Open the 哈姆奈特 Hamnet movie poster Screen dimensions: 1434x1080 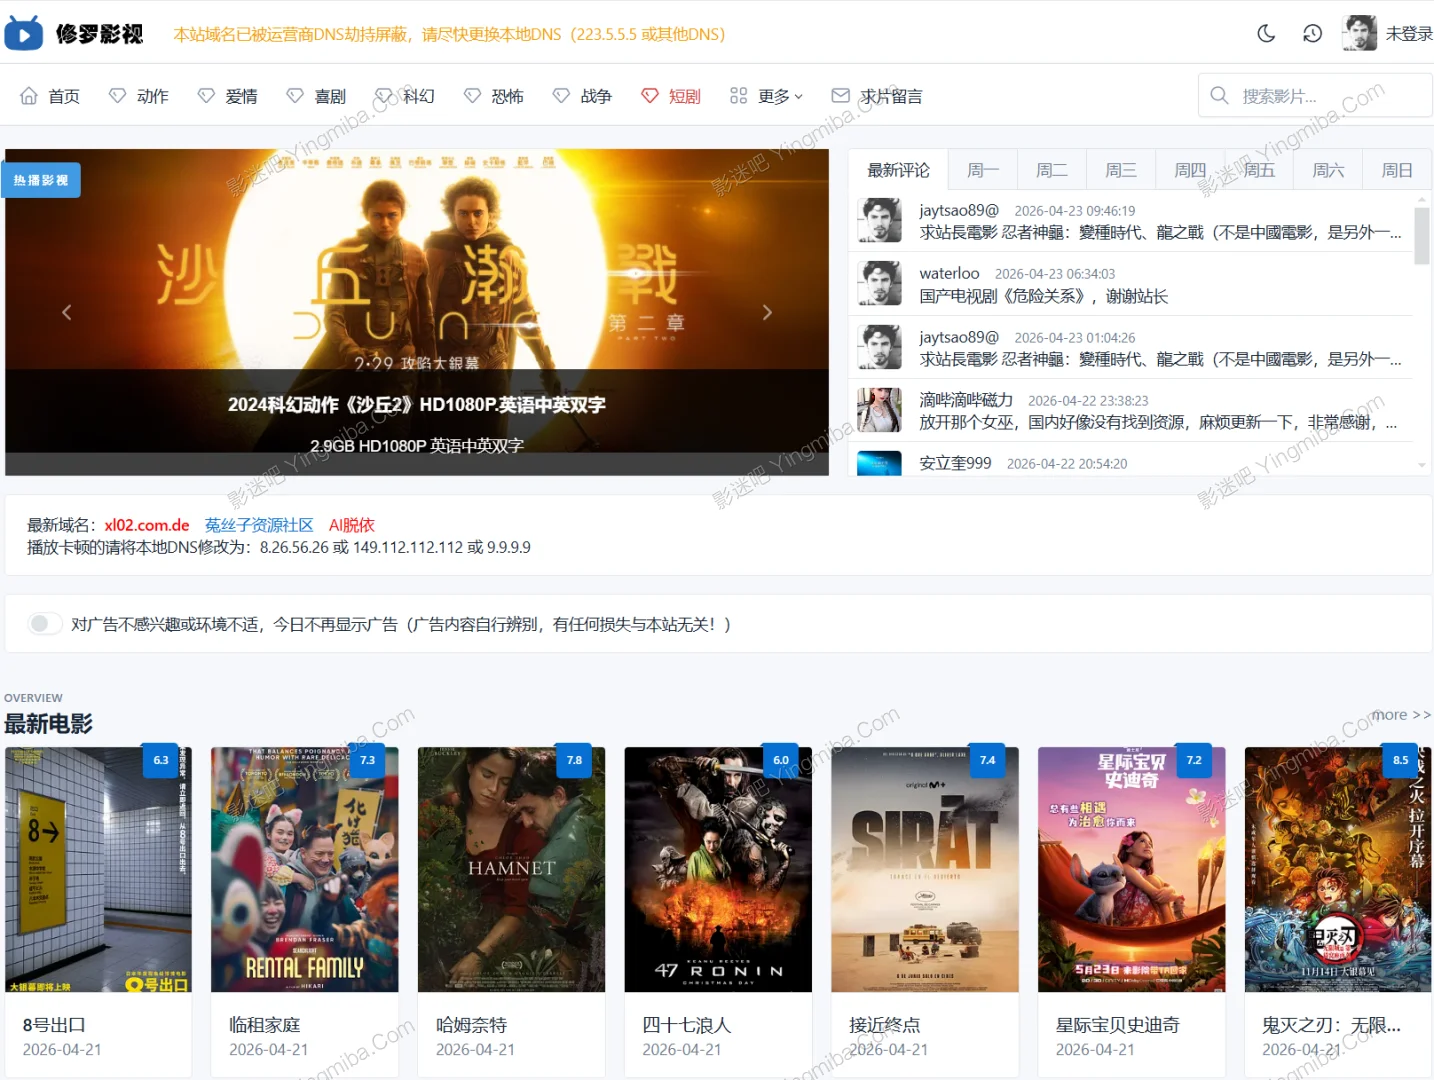[x=511, y=869]
